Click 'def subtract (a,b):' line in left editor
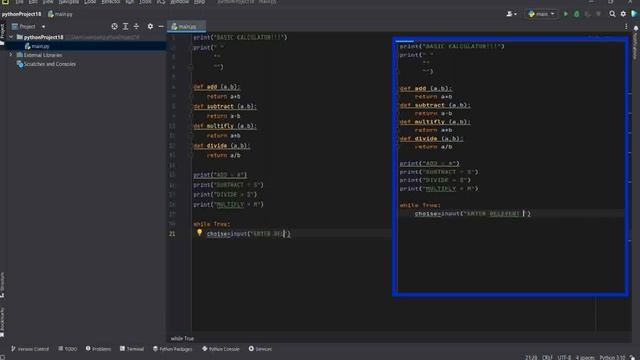 tap(224, 107)
